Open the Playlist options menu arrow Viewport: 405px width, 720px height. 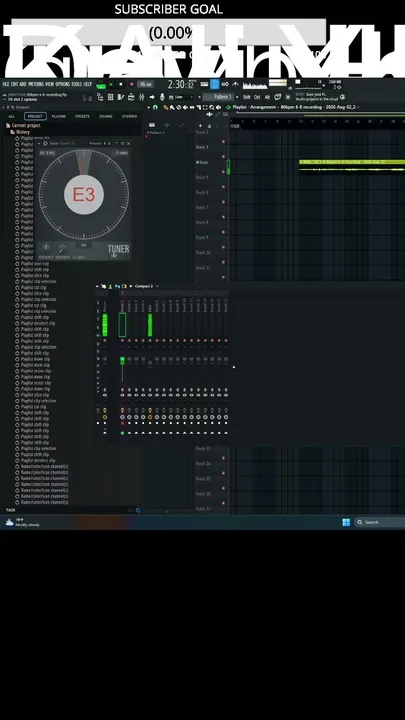[149, 107]
